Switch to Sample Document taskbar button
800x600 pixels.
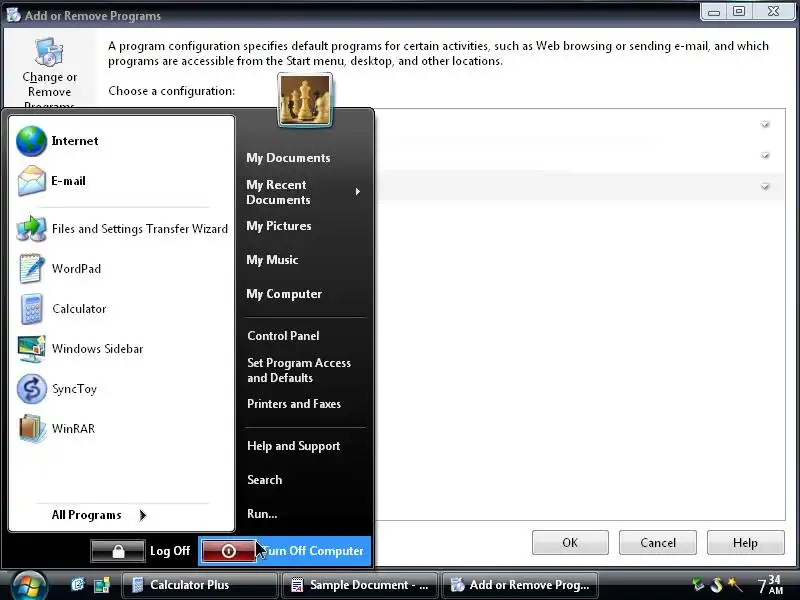pos(359,585)
